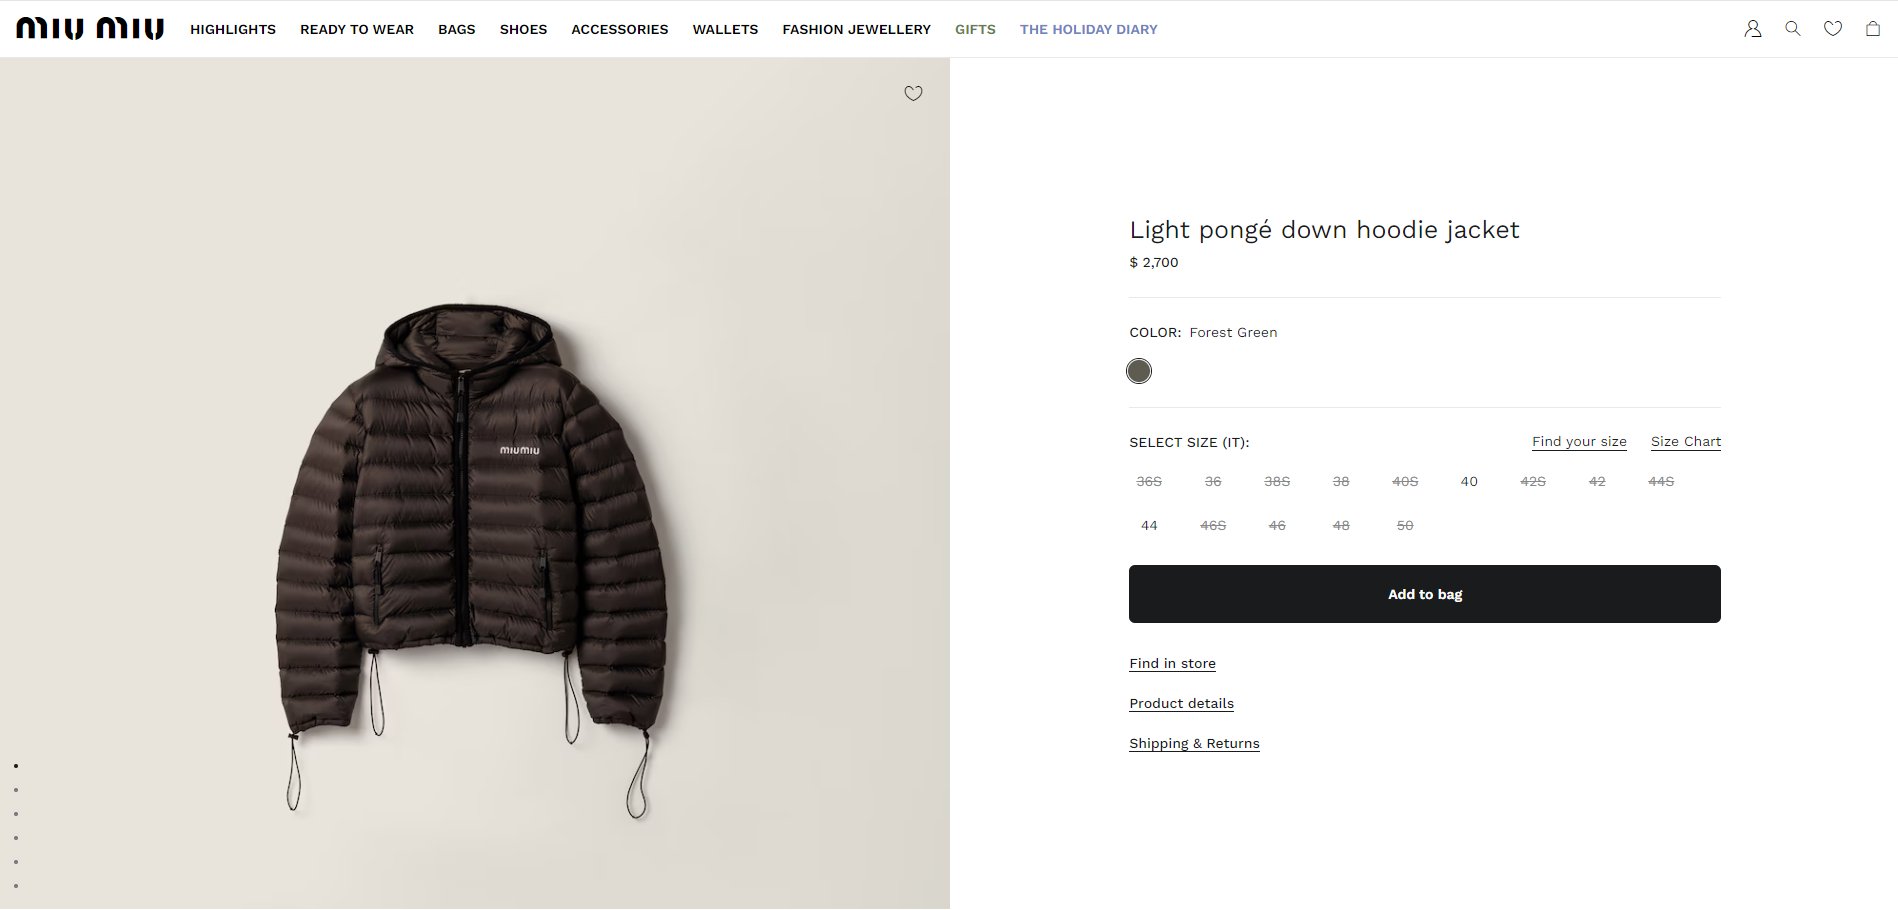
Task: Open the wishlist heart in header
Action: [x=1832, y=29]
